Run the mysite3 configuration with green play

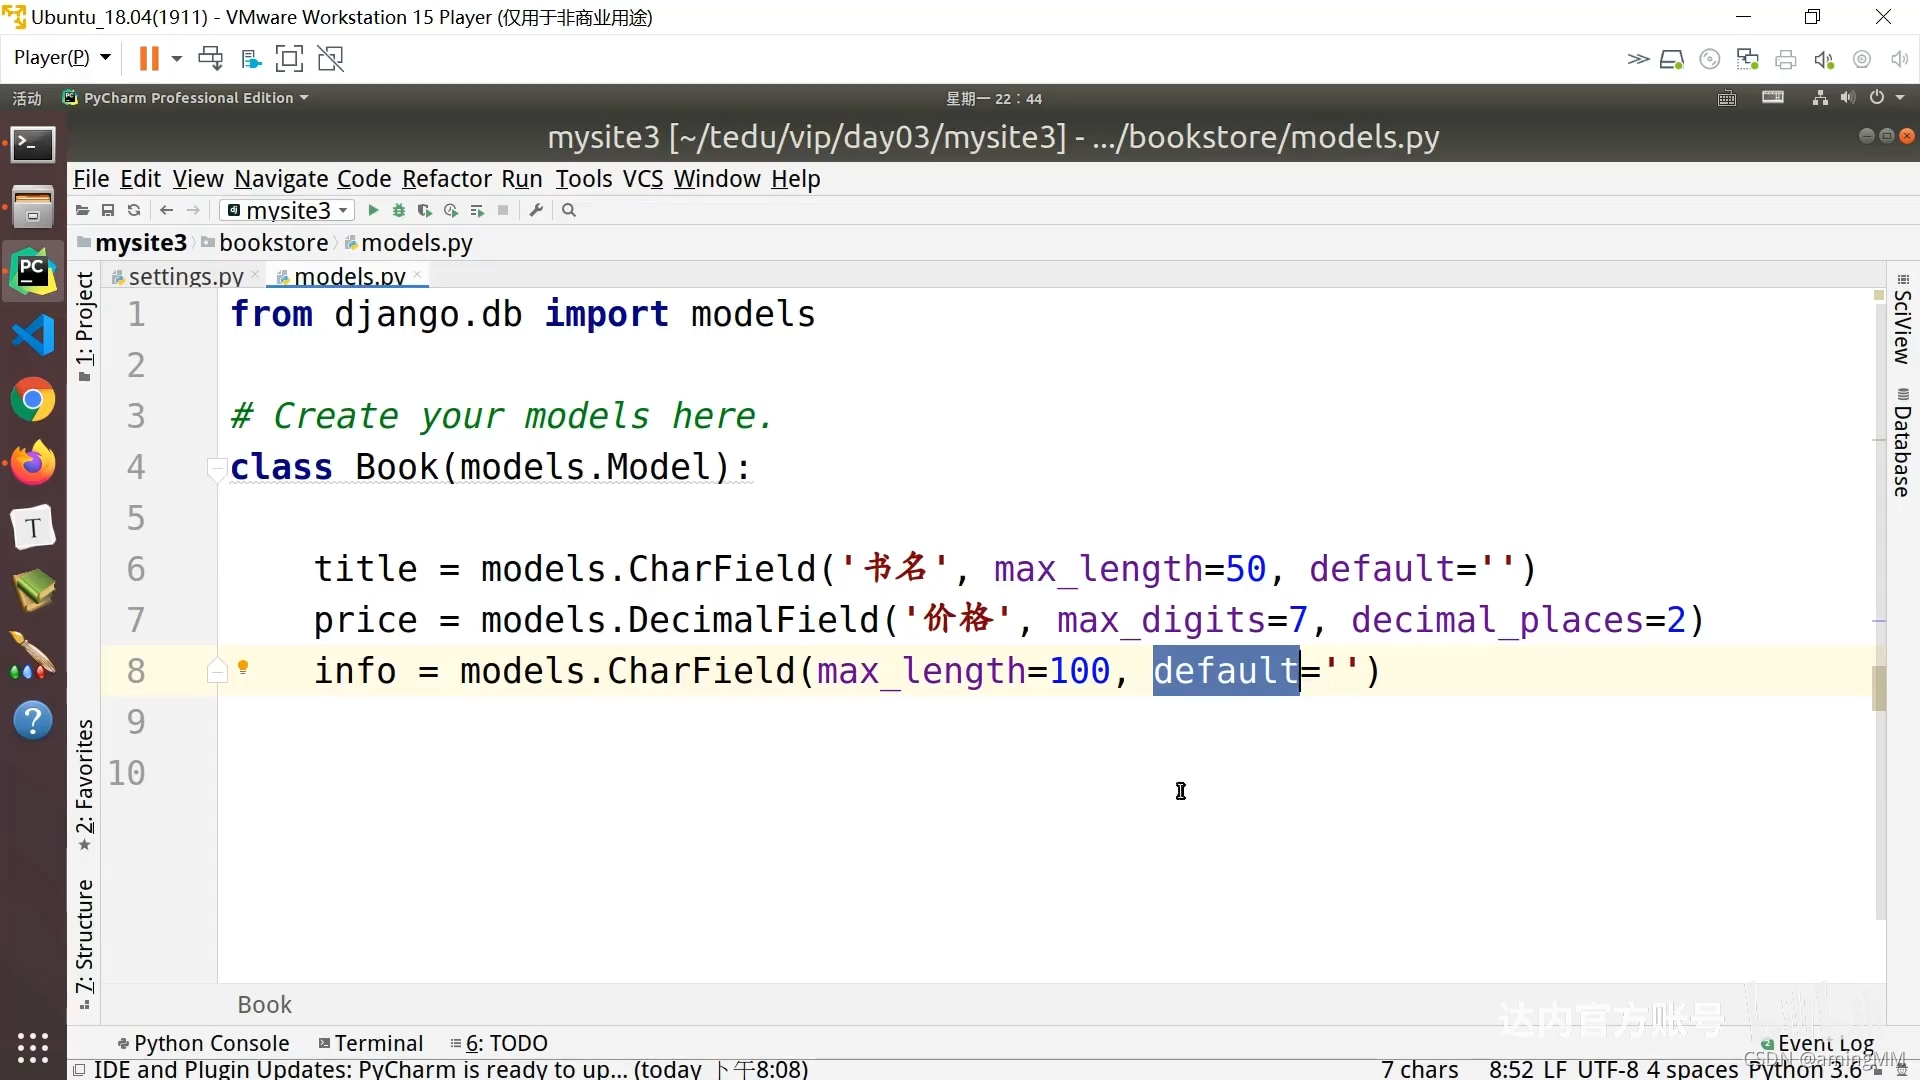tap(373, 210)
